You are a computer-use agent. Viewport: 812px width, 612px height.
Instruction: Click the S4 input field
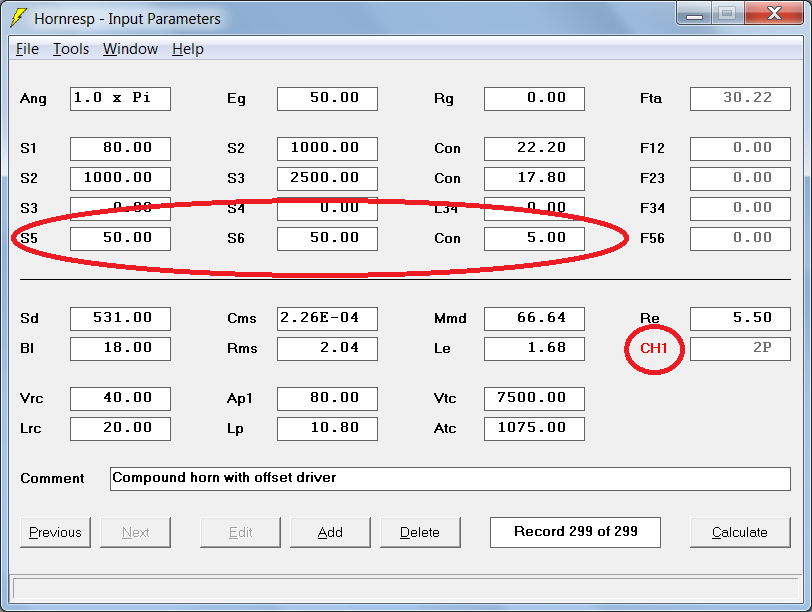tap(327, 209)
